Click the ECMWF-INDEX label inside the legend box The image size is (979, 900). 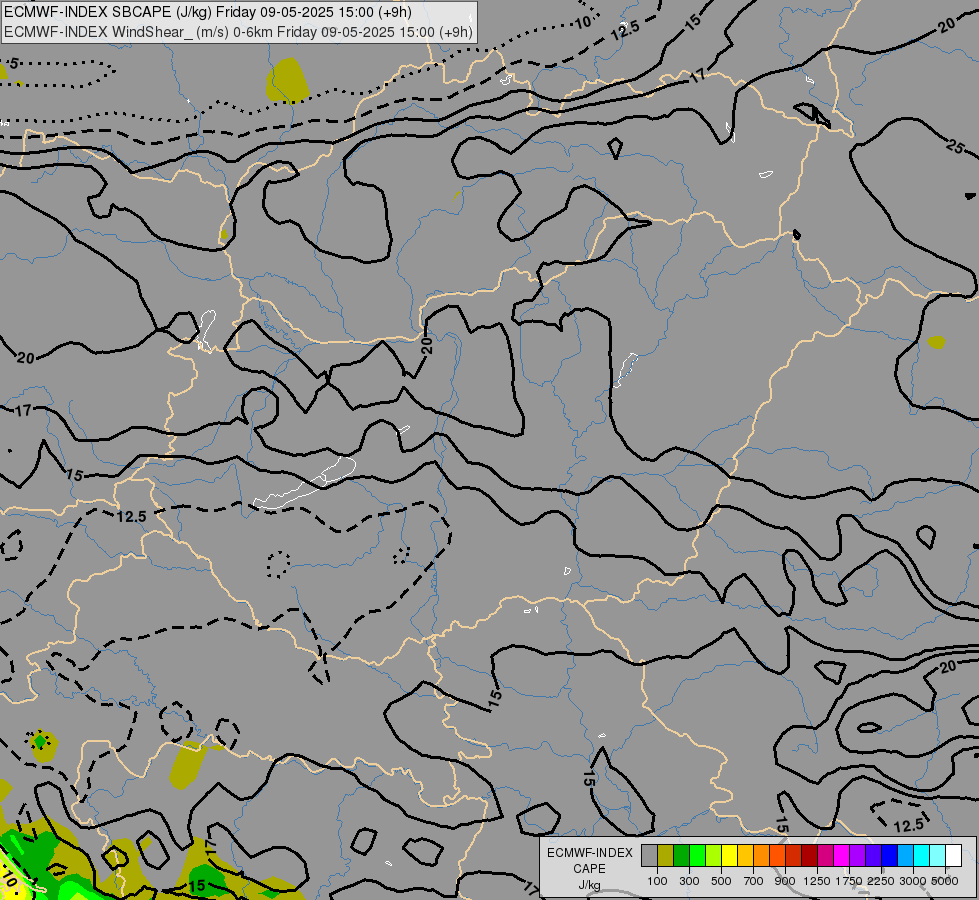tap(589, 853)
